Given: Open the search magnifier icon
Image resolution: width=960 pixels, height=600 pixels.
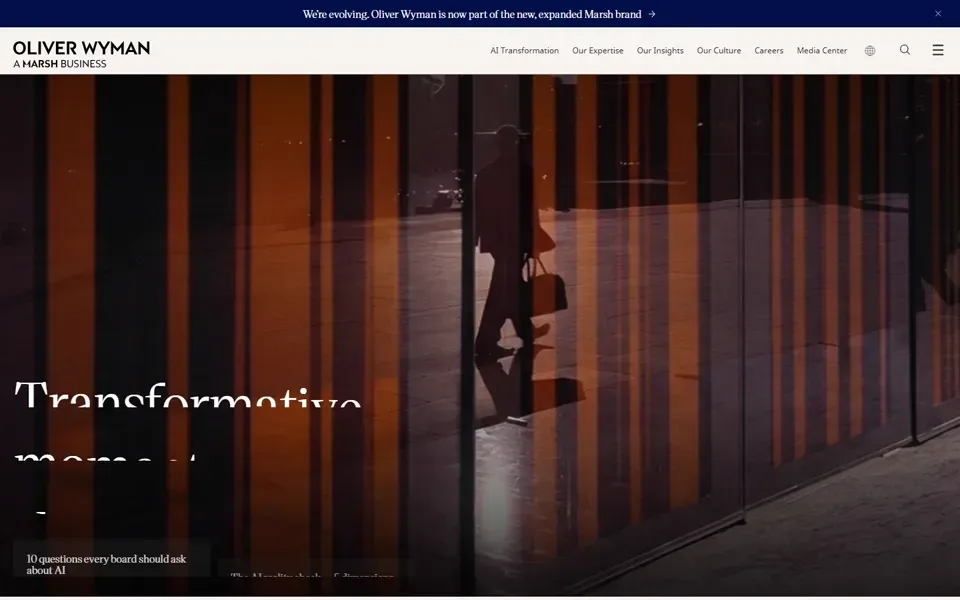Looking at the screenshot, I should (x=904, y=50).
